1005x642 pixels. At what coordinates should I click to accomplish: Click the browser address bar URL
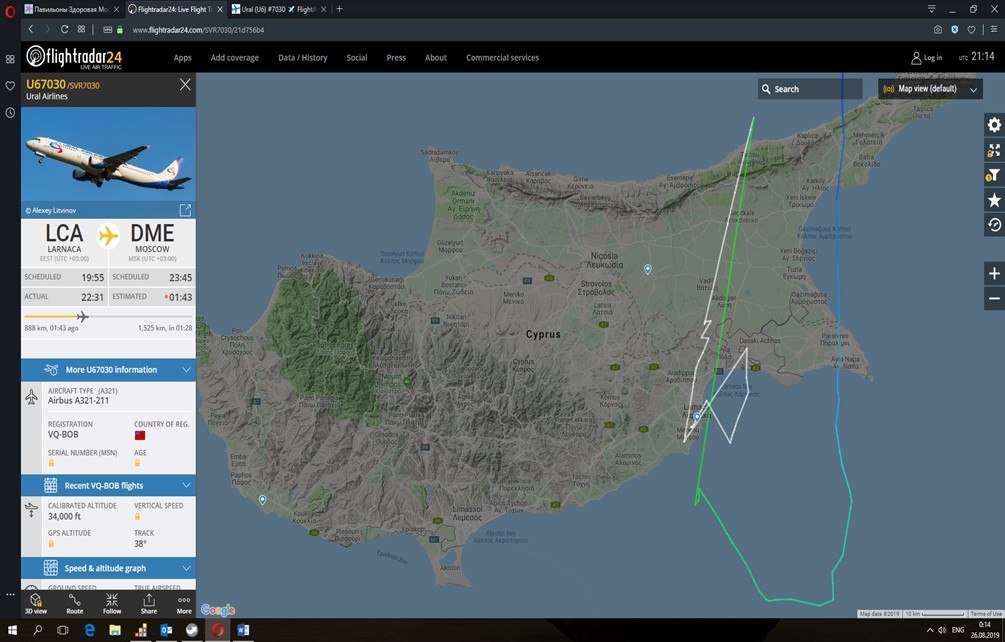coord(198,30)
